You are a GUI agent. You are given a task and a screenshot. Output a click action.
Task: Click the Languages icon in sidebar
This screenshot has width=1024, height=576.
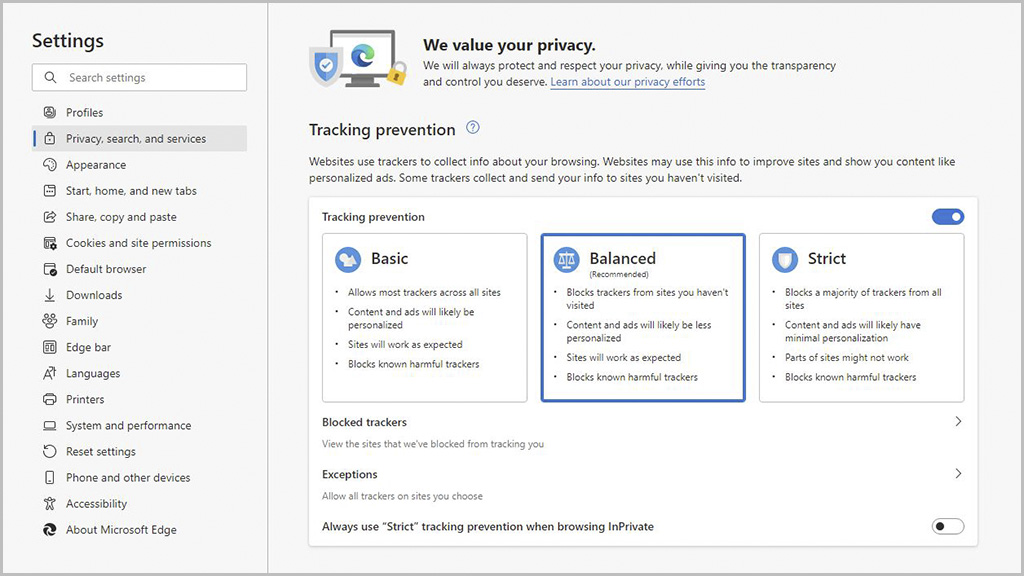(49, 373)
